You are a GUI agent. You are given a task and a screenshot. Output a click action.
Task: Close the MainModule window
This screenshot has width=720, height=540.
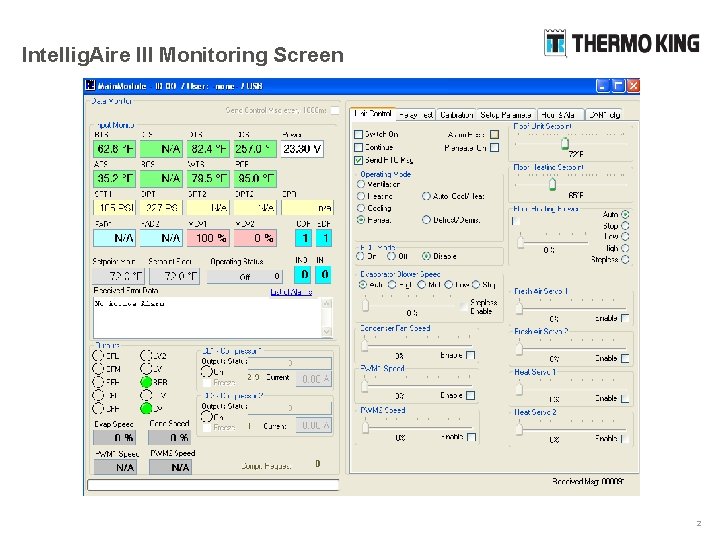pyautogui.click(x=633, y=85)
